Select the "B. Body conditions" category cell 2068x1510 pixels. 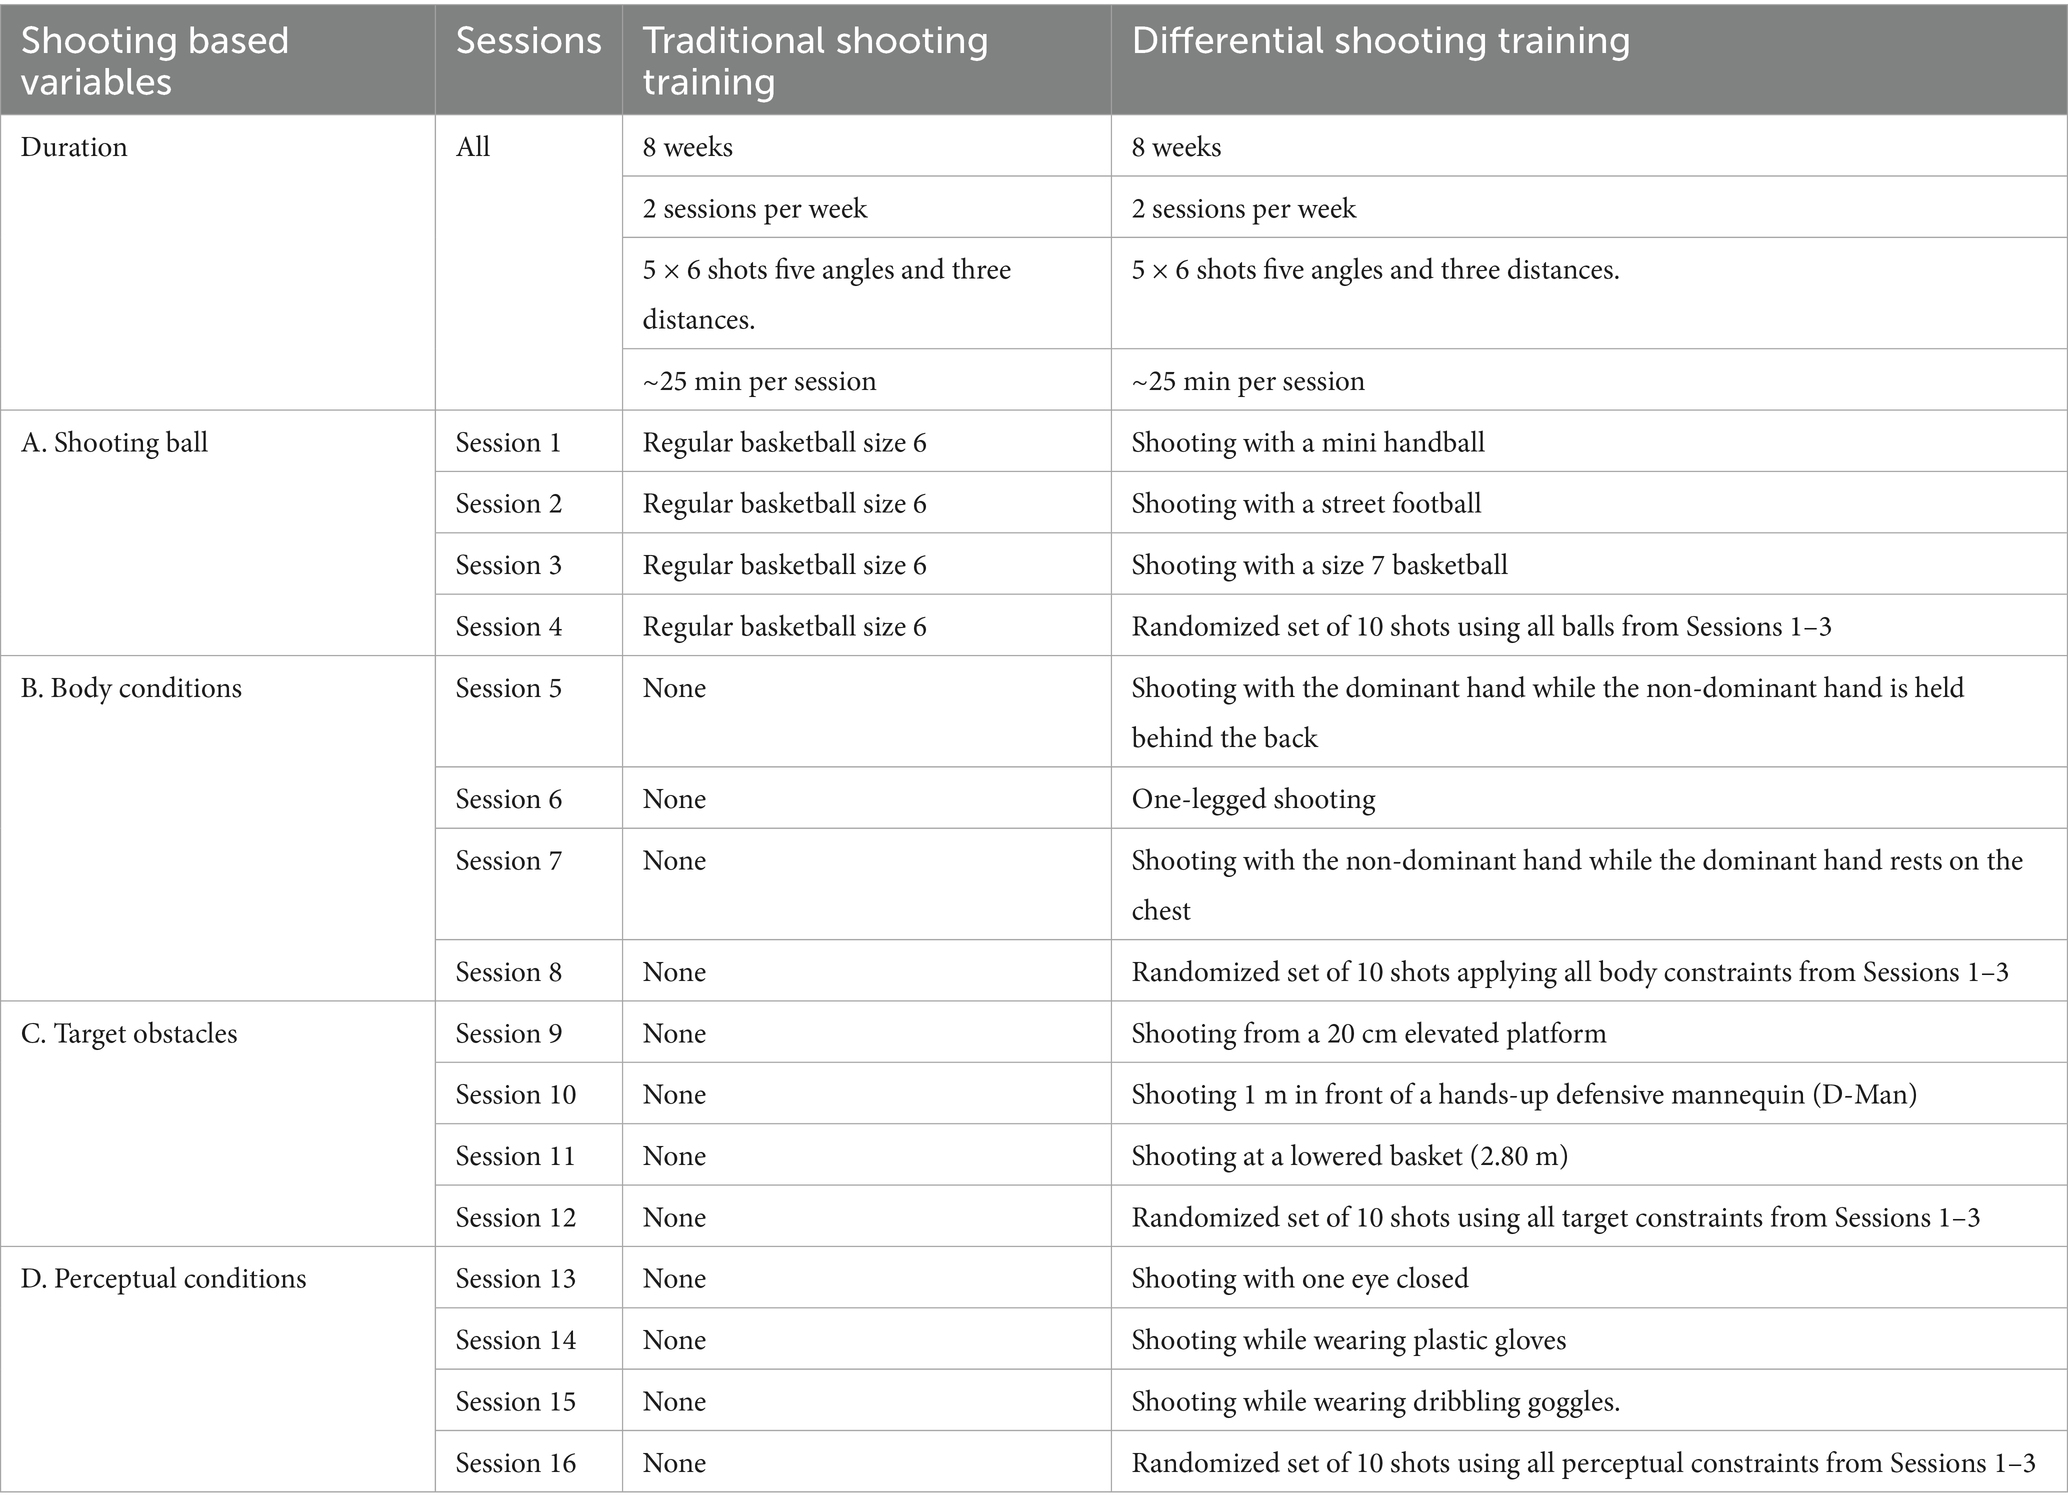131,688
